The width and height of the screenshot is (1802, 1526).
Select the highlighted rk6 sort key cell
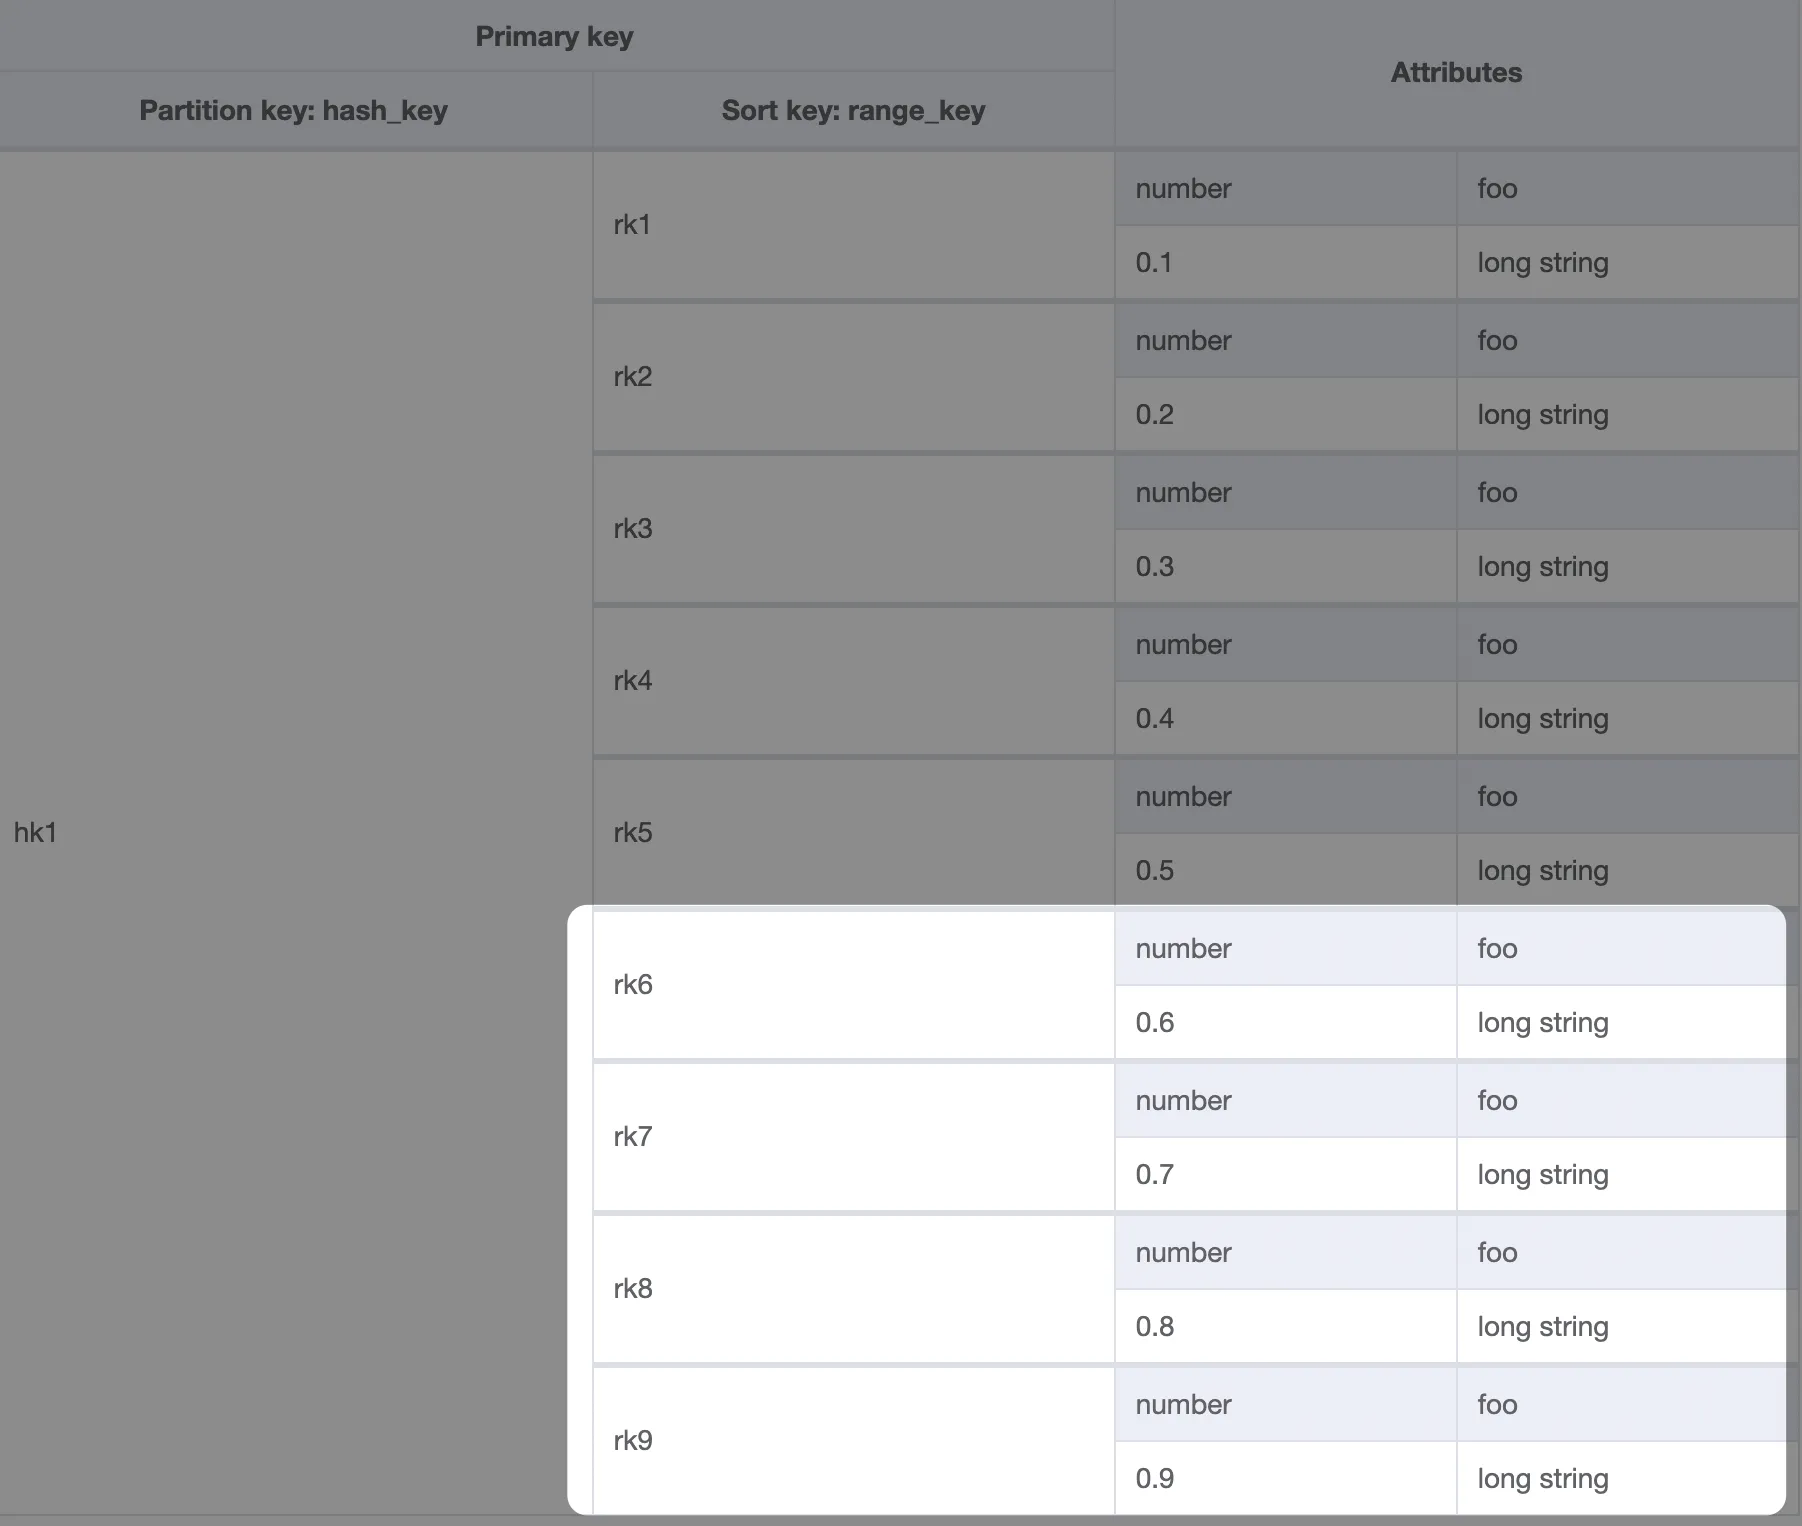[x=633, y=985]
